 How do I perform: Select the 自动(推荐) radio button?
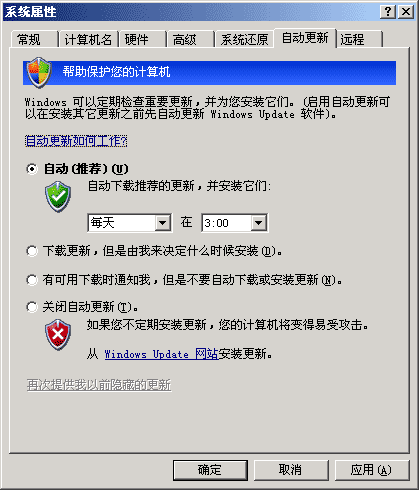(32, 169)
